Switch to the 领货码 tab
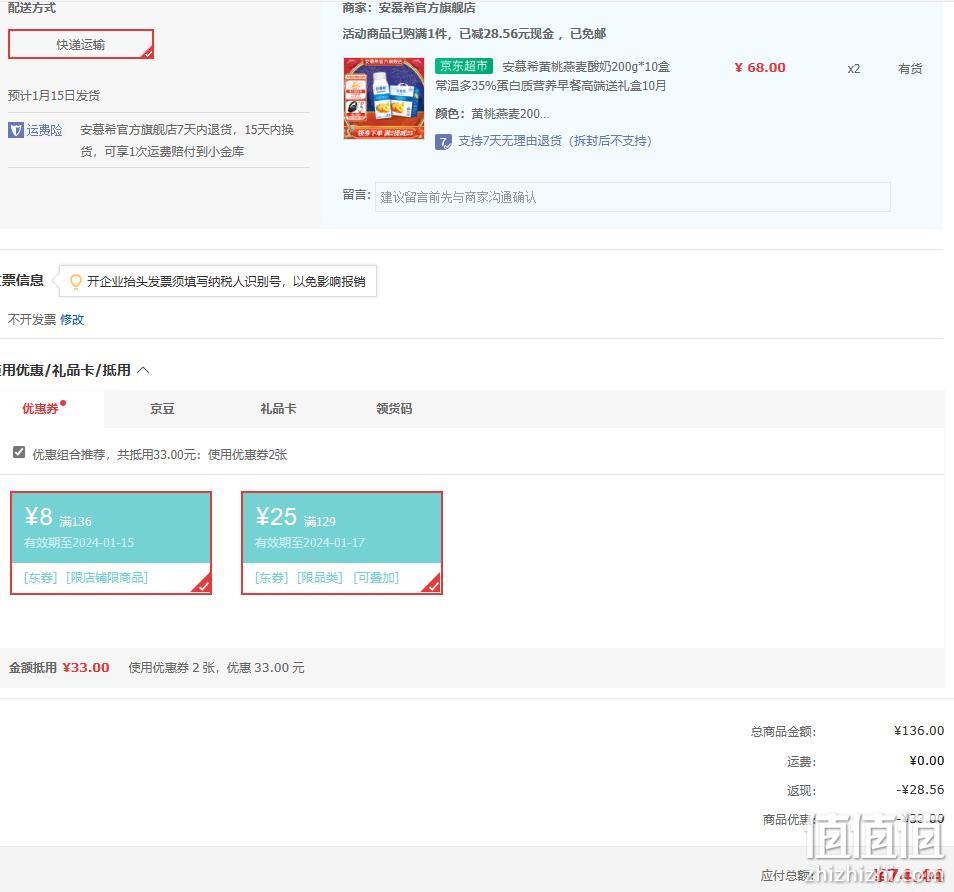This screenshot has width=954, height=892. pyautogui.click(x=394, y=408)
